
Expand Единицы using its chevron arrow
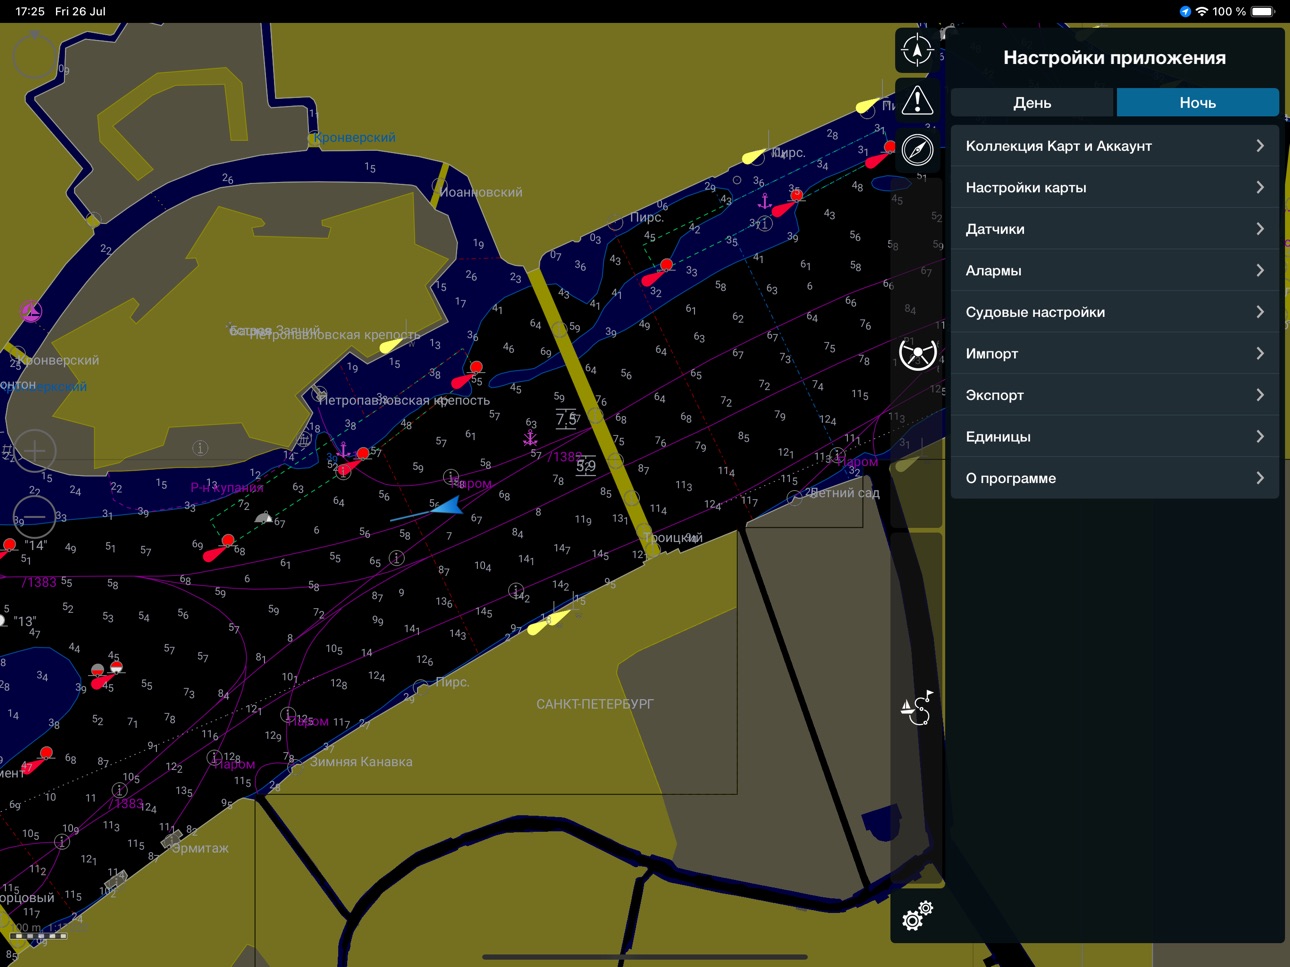pyautogui.click(x=1260, y=436)
